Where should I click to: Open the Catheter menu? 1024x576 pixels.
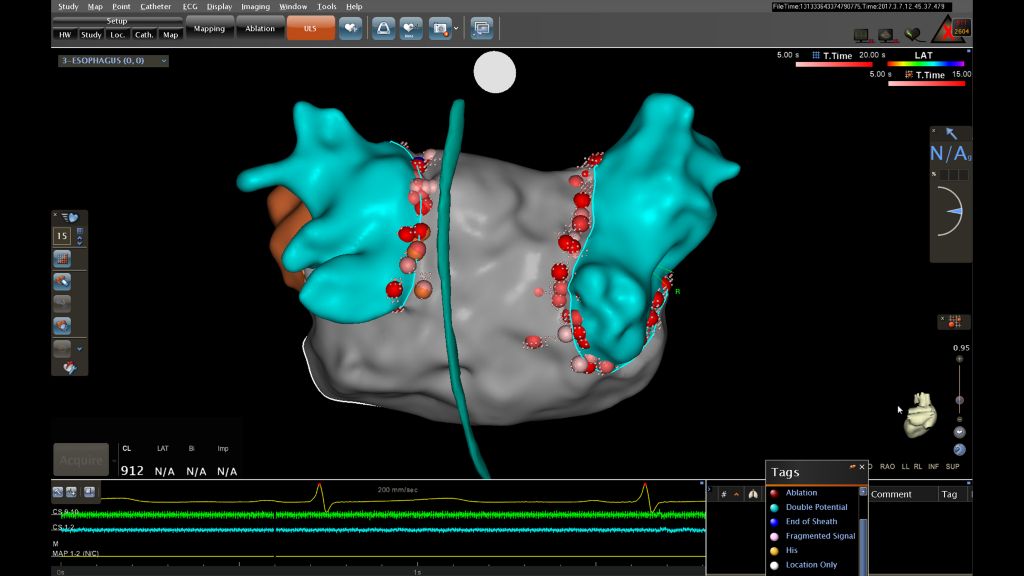(x=155, y=7)
